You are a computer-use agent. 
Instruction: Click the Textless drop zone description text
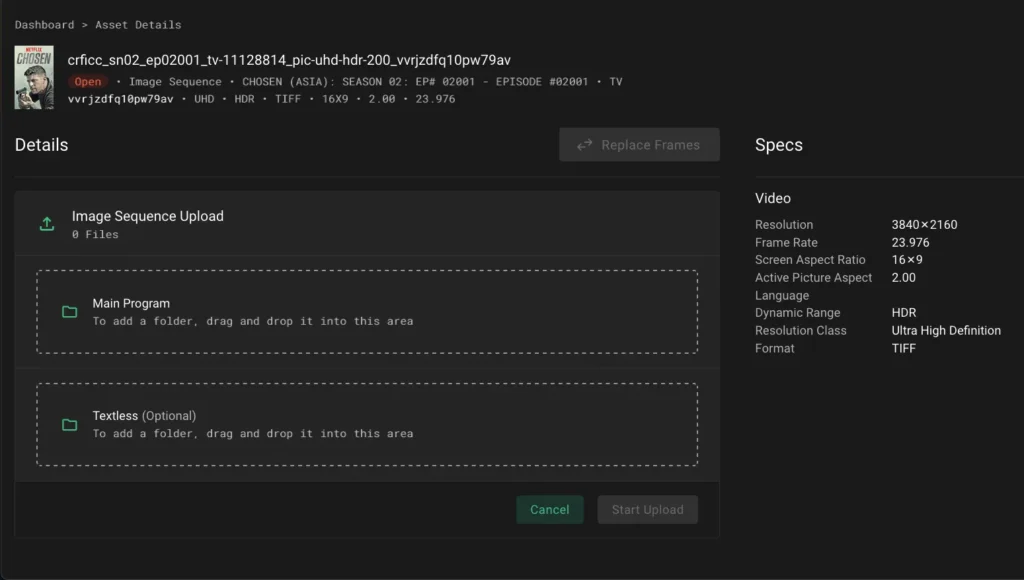[252, 433]
